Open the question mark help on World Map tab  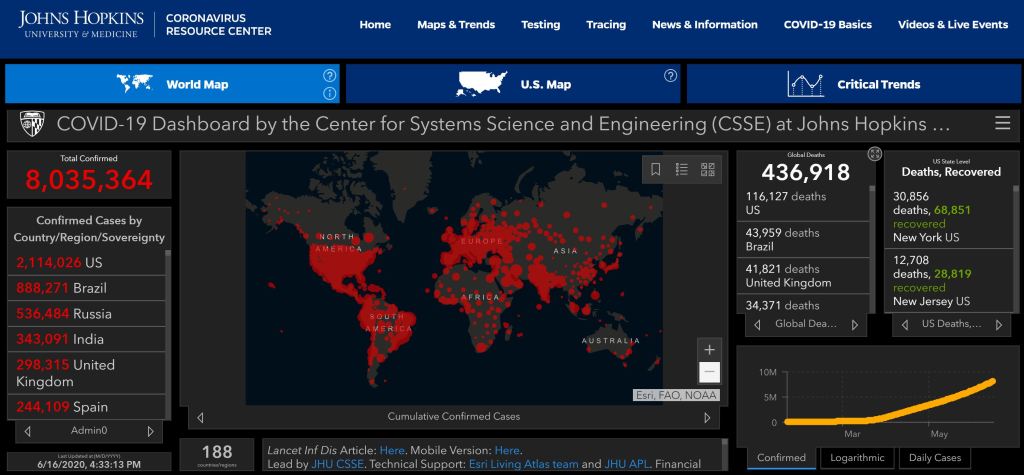pos(330,75)
